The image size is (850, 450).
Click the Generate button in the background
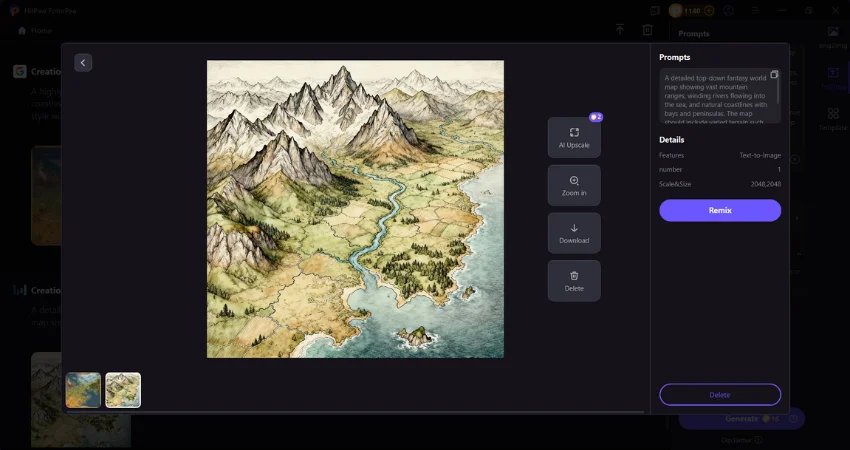(742, 419)
